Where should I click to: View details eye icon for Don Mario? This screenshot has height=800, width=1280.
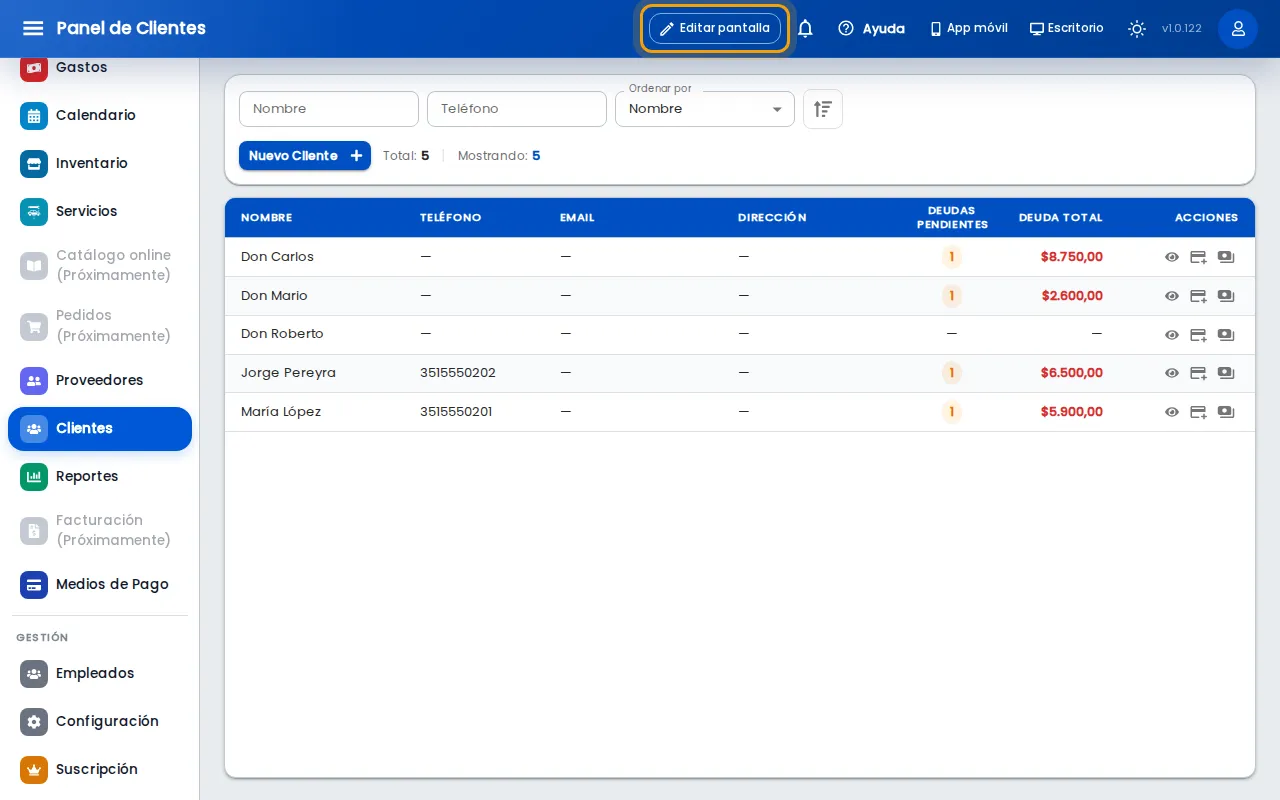(1172, 296)
